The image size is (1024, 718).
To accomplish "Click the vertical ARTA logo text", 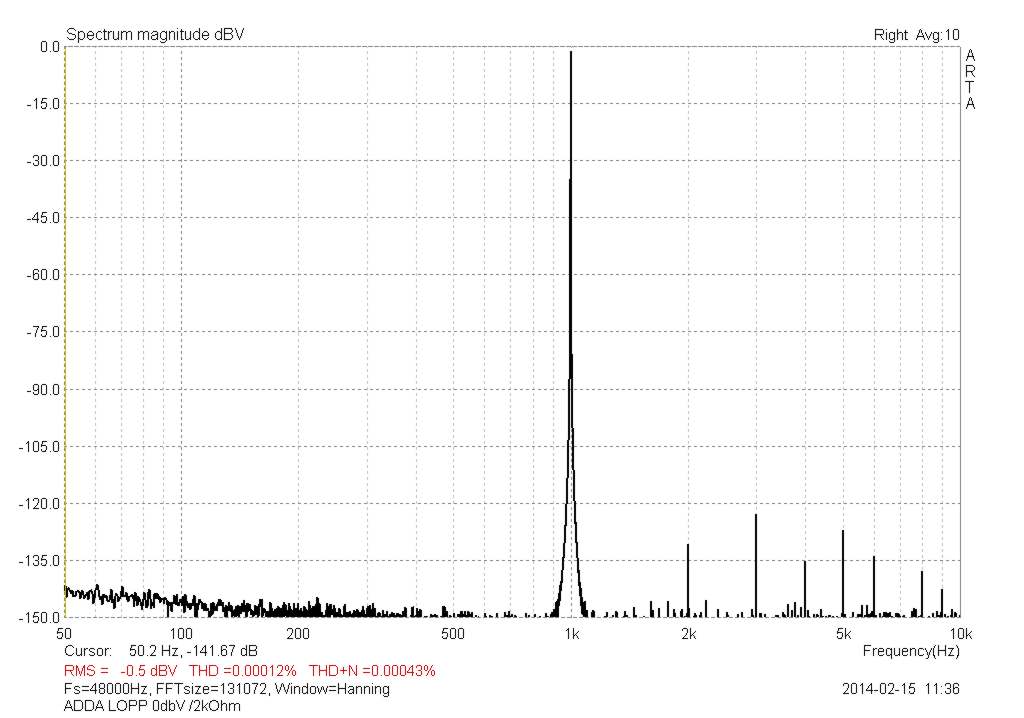I will click(x=970, y=79).
